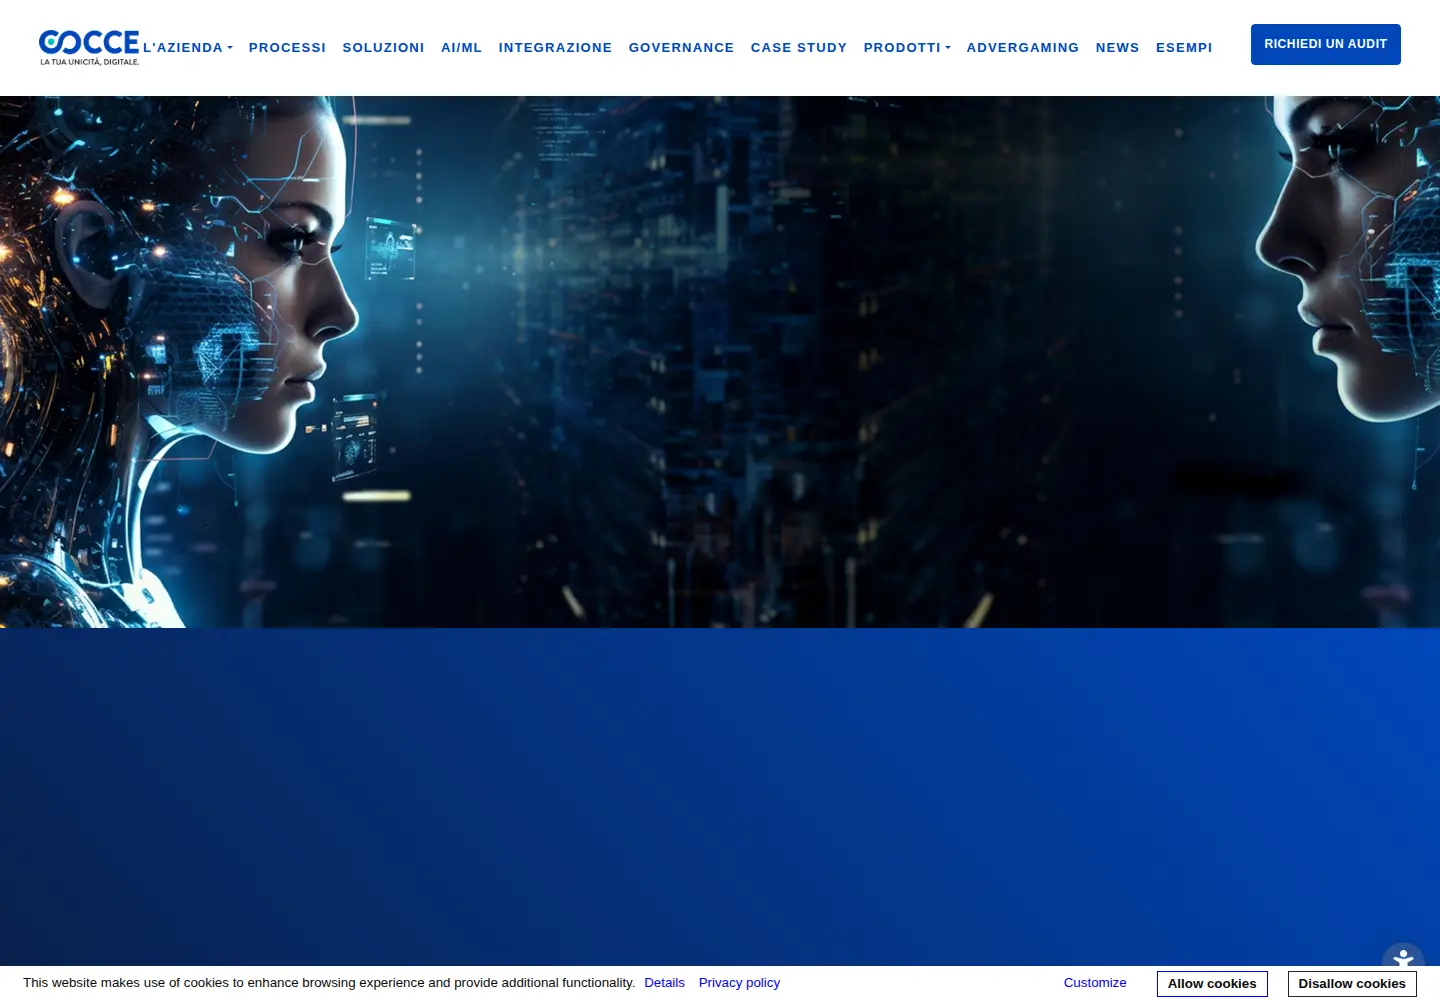1440x1000 pixels.
Task: Open the CASE STUDY page
Action: (x=798, y=48)
